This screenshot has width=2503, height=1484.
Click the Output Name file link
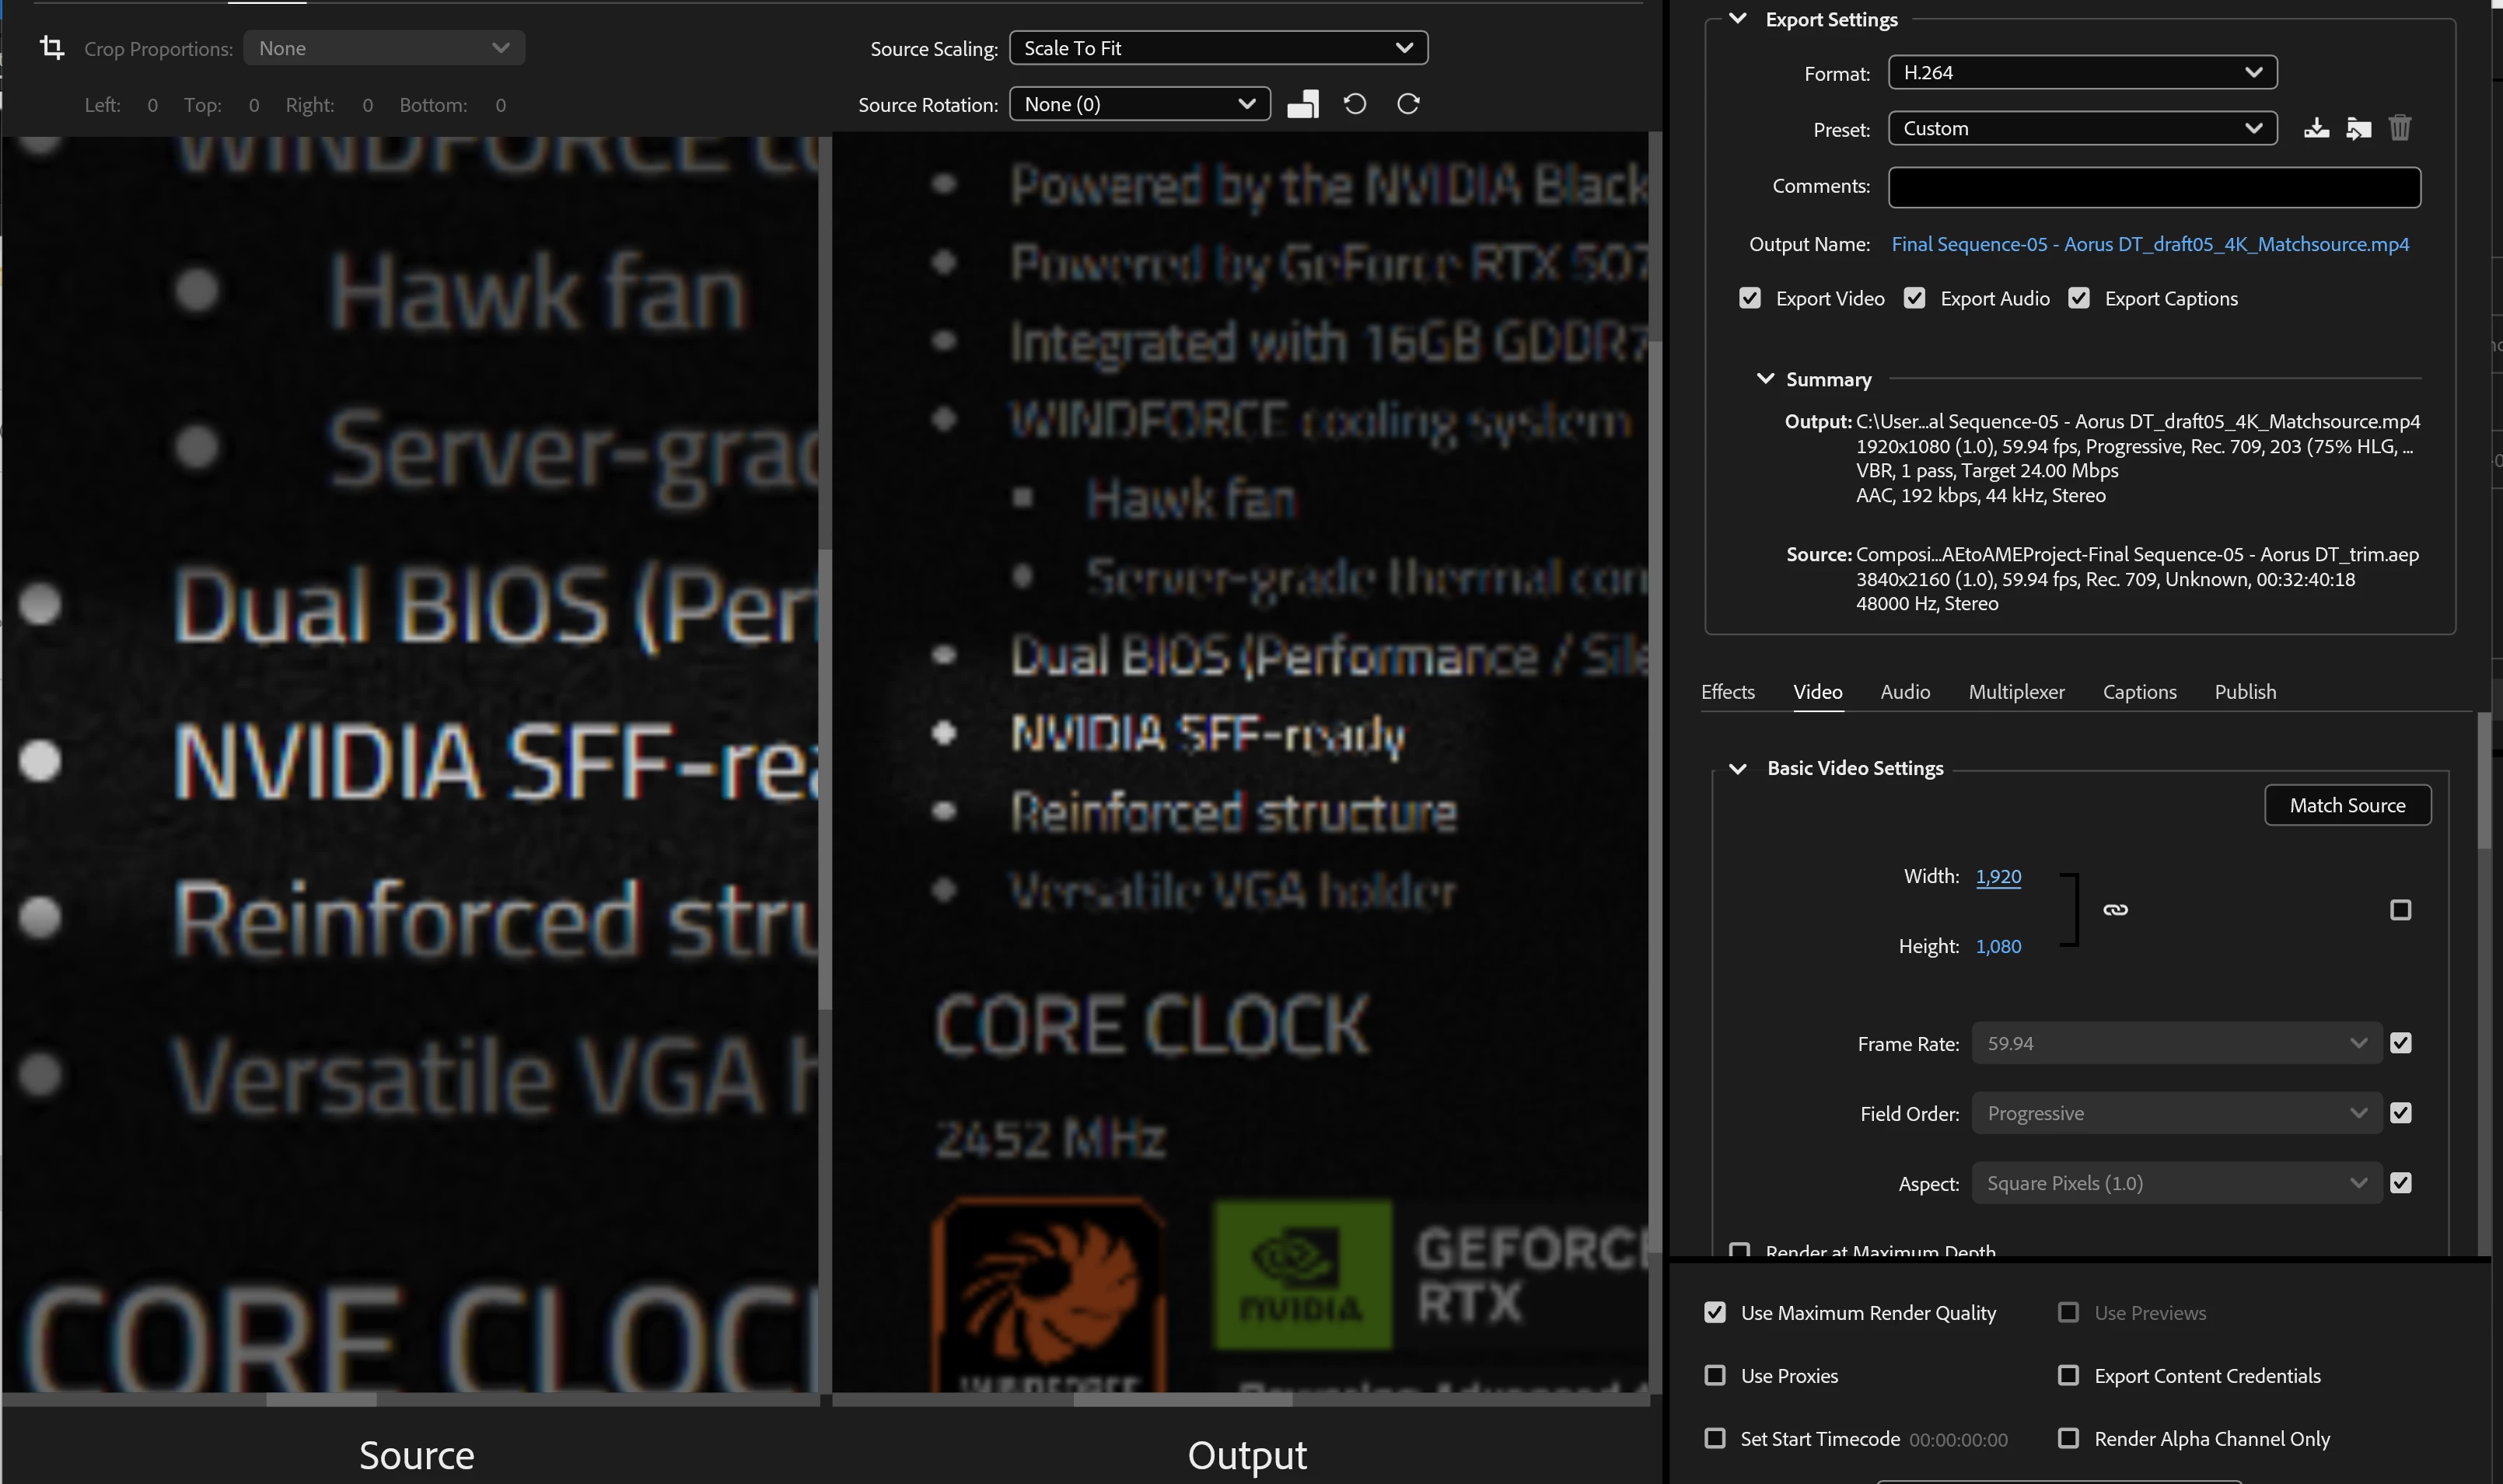point(2150,244)
